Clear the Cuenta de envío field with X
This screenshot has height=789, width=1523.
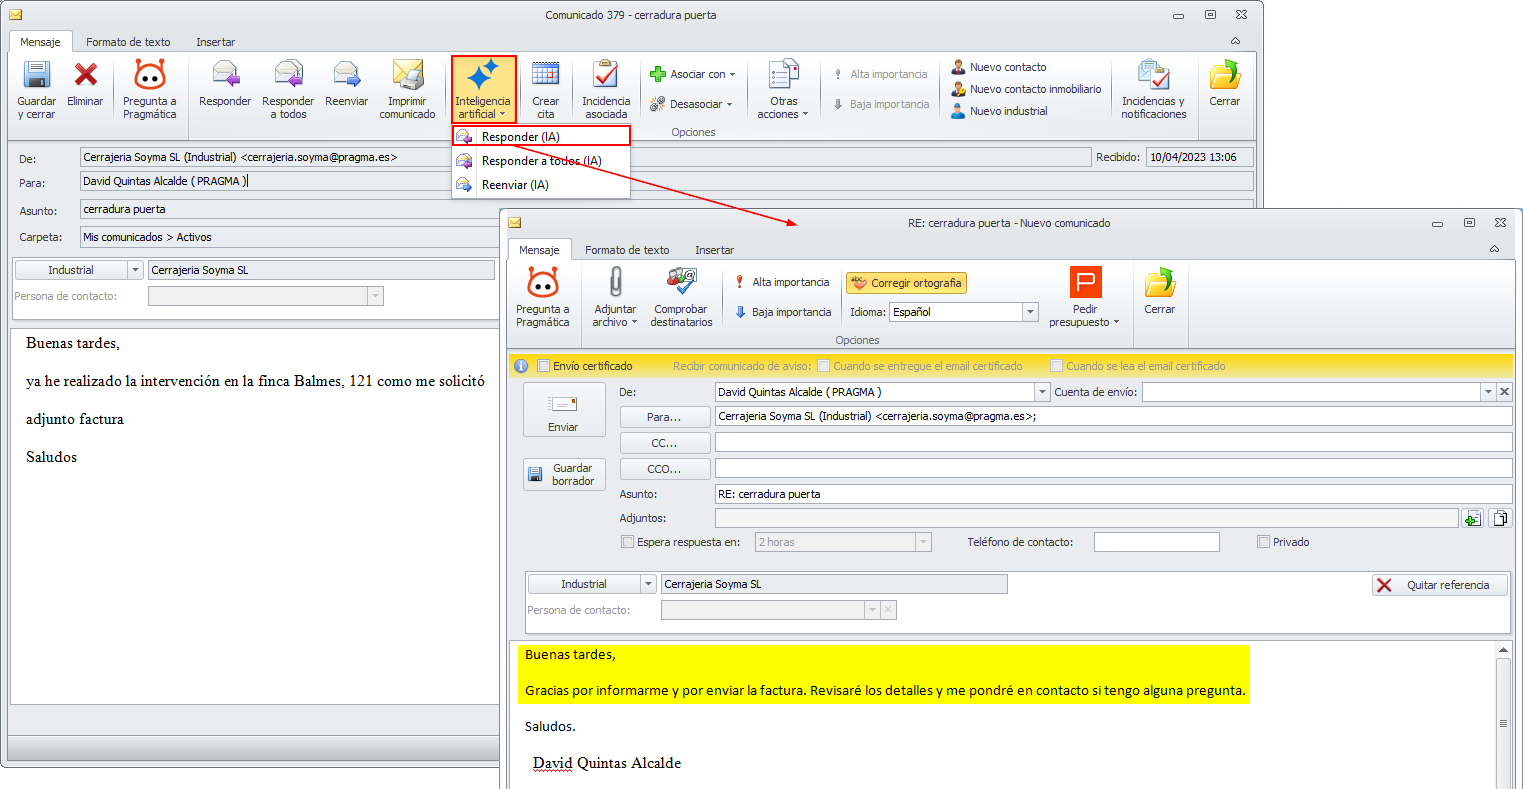pyautogui.click(x=1504, y=392)
